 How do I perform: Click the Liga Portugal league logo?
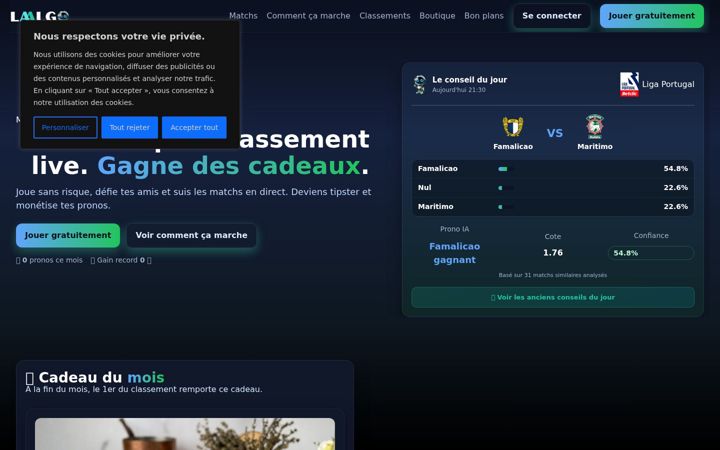pos(629,84)
